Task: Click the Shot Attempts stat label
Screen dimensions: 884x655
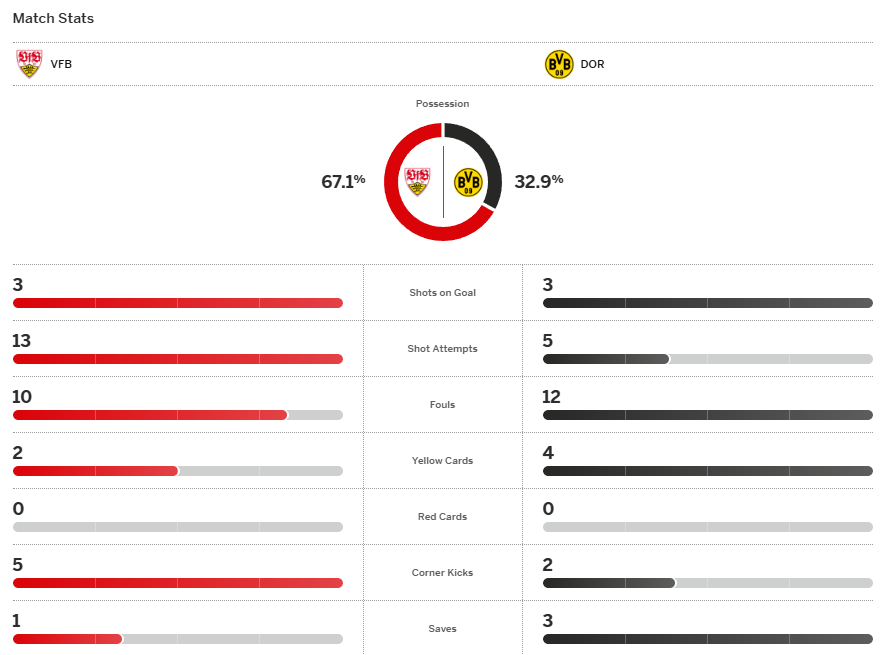Action: [442, 349]
